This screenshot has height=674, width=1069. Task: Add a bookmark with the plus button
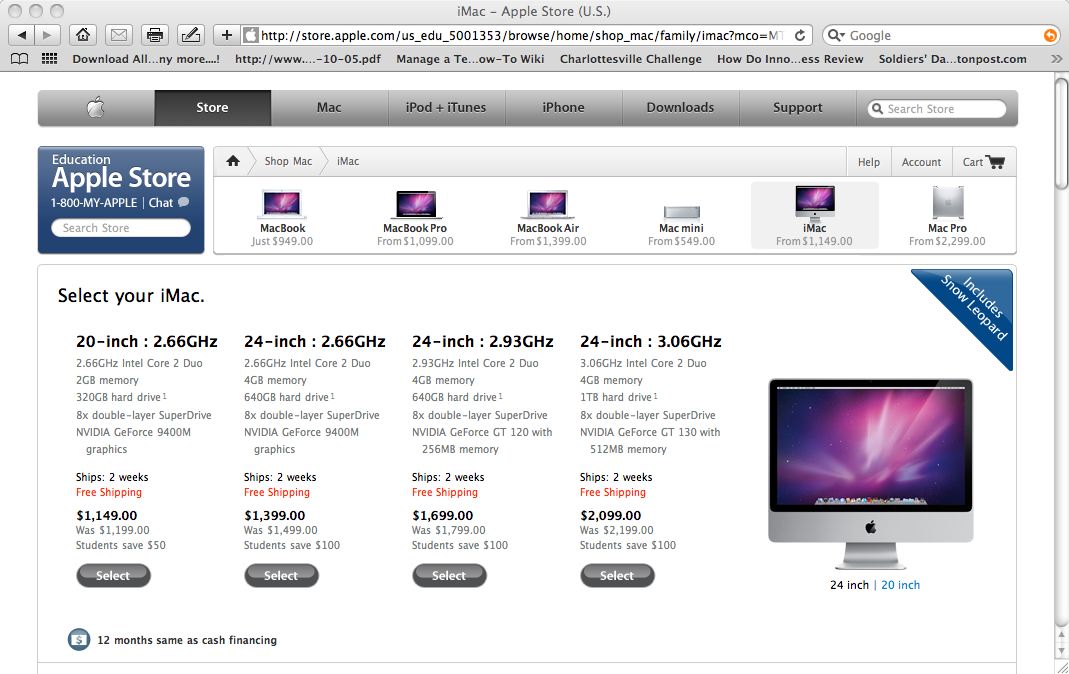[x=227, y=35]
